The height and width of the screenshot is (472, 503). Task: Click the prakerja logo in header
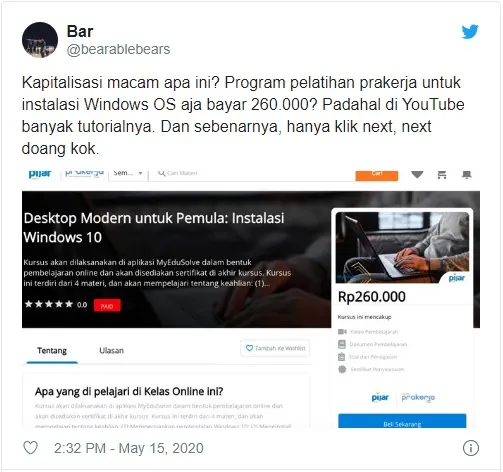(x=84, y=173)
